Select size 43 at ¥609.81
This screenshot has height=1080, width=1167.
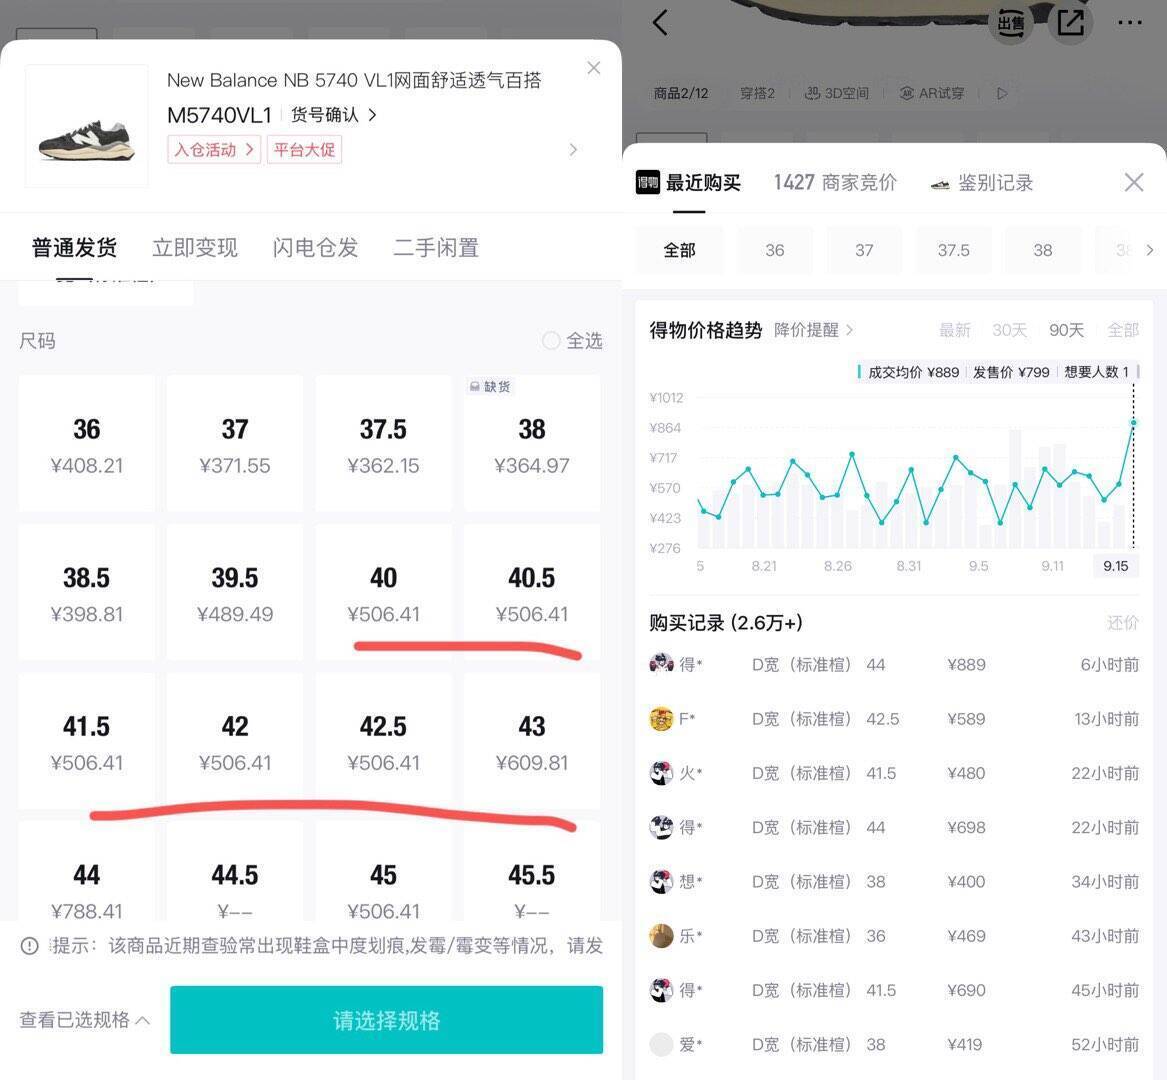click(531, 741)
